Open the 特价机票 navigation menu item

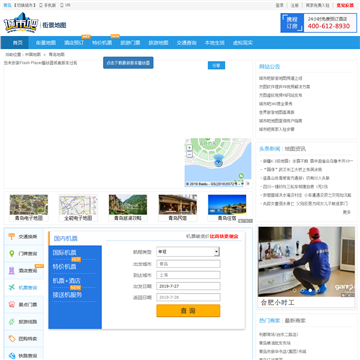coord(102,43)
